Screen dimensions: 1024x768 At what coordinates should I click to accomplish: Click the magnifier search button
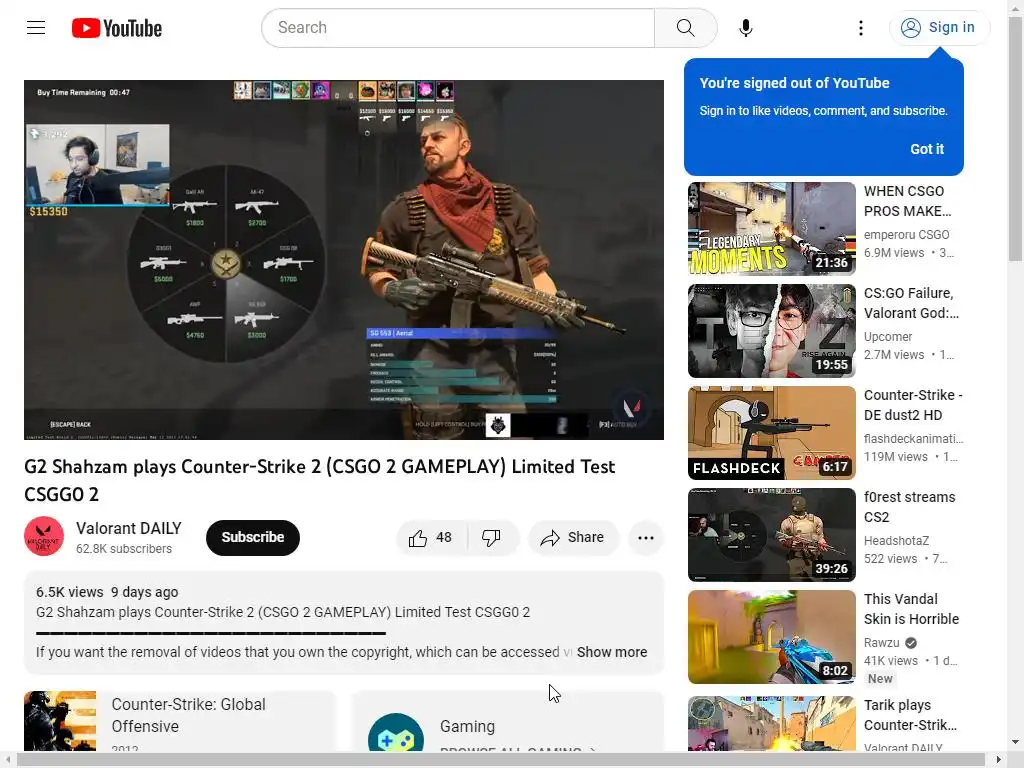685,27
